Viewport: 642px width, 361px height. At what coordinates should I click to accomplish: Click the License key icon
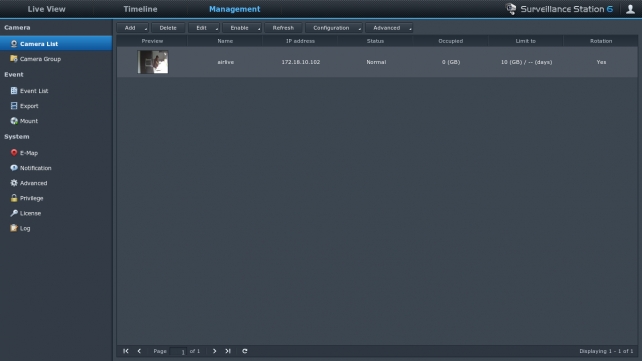[14, 213]
